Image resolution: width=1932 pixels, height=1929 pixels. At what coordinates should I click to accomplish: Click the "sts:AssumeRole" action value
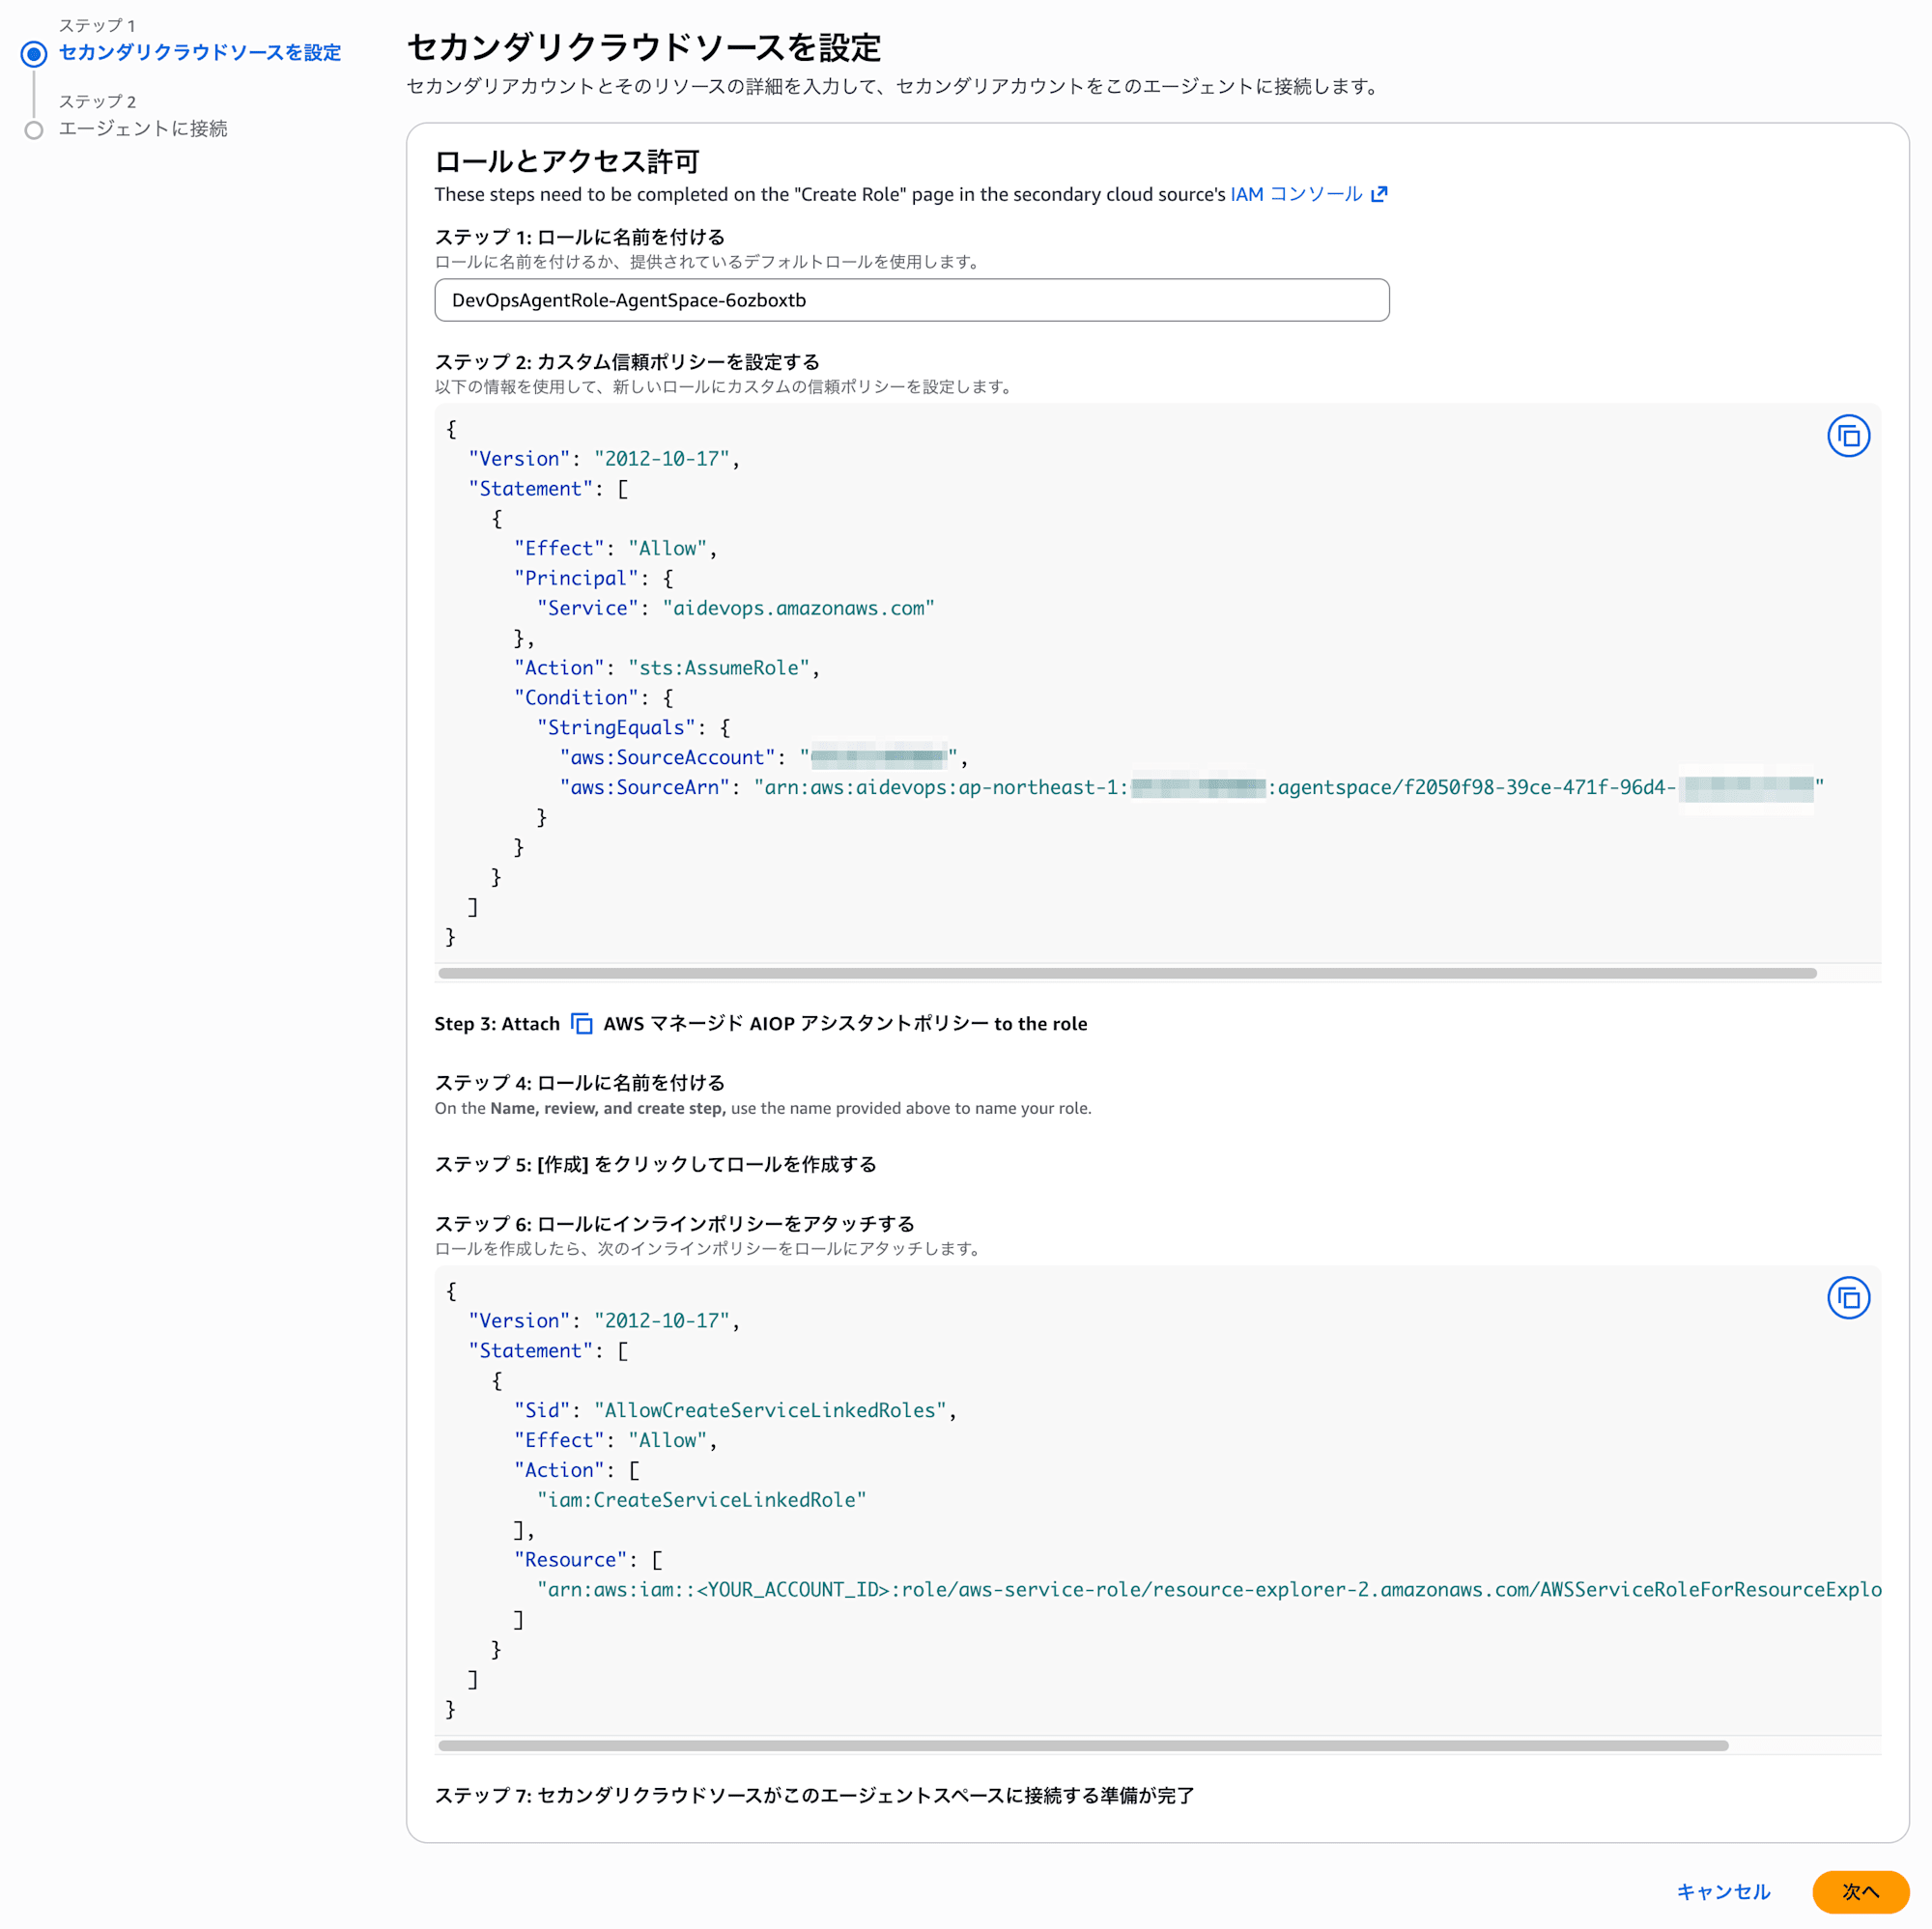[718, 668]
